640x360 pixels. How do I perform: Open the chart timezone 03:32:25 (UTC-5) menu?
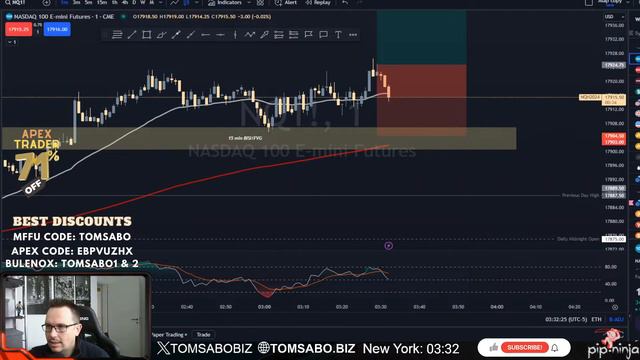pos(566,319)
